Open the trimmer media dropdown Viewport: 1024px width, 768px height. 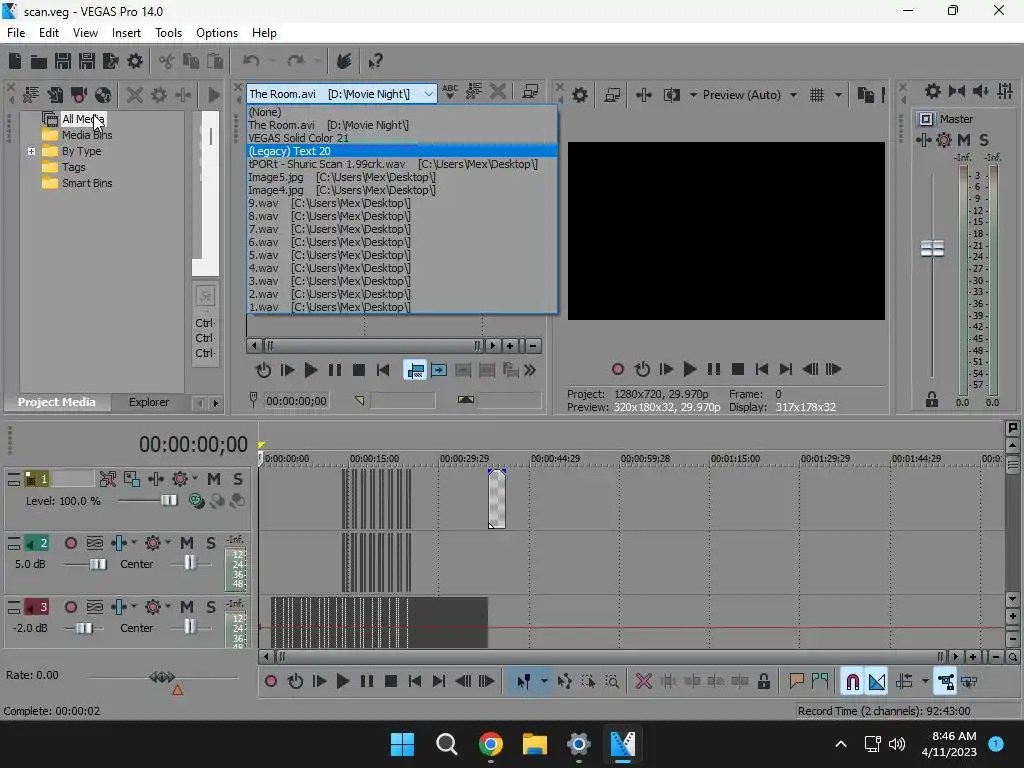[428, 94]
